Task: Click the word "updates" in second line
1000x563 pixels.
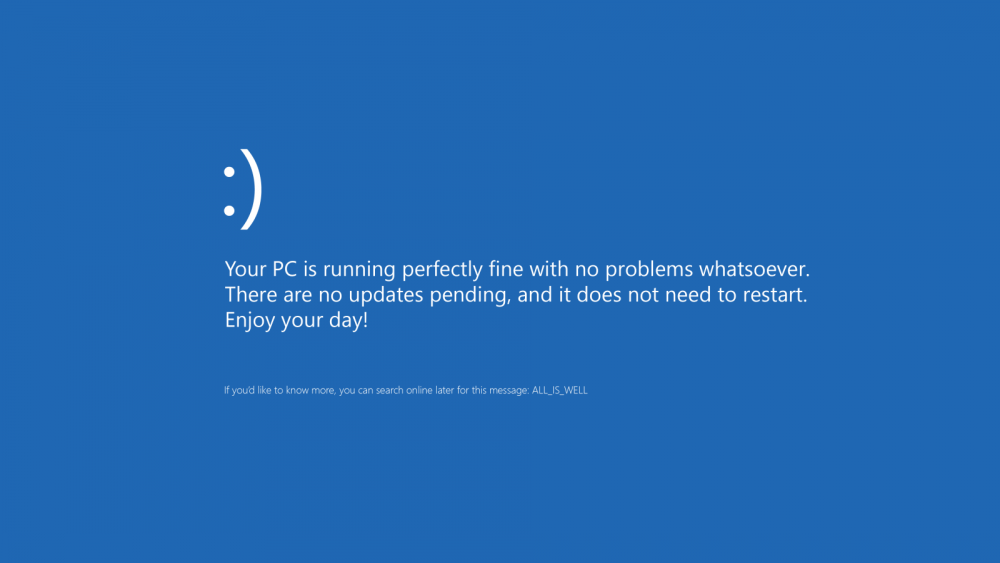Action: [x=385, y=295]
